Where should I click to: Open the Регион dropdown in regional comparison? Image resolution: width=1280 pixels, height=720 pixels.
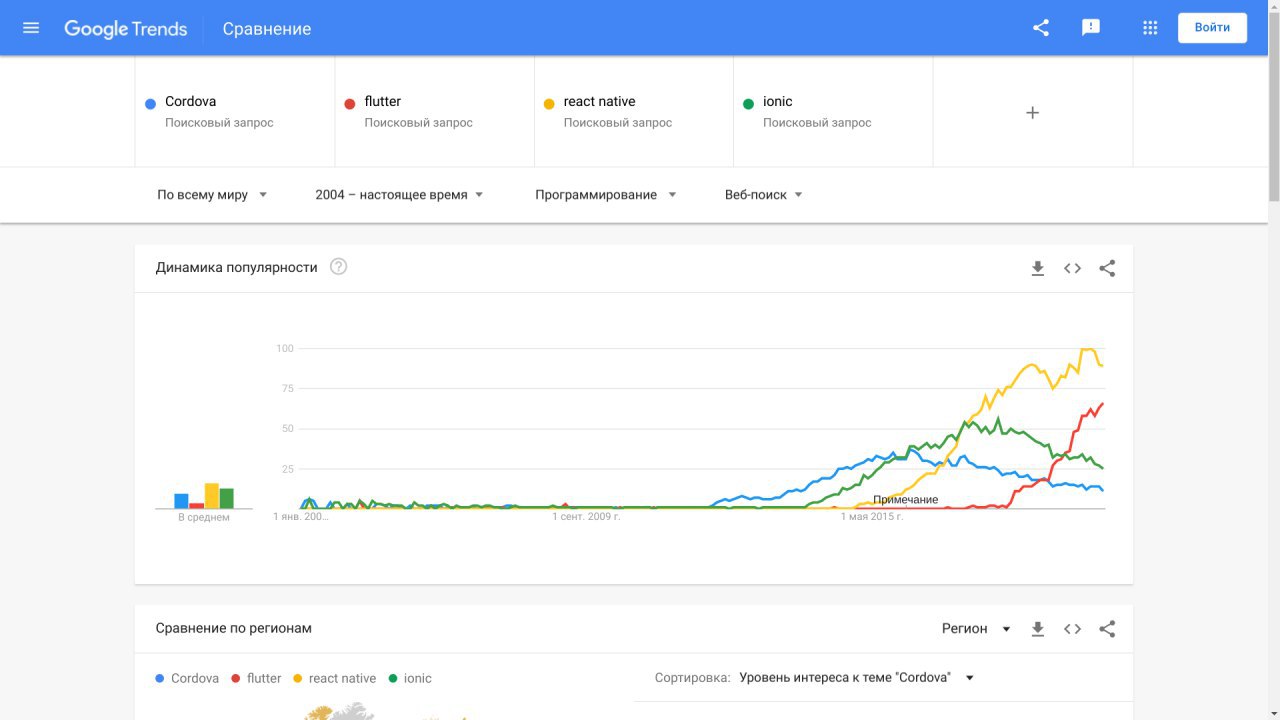pos(977,629)
